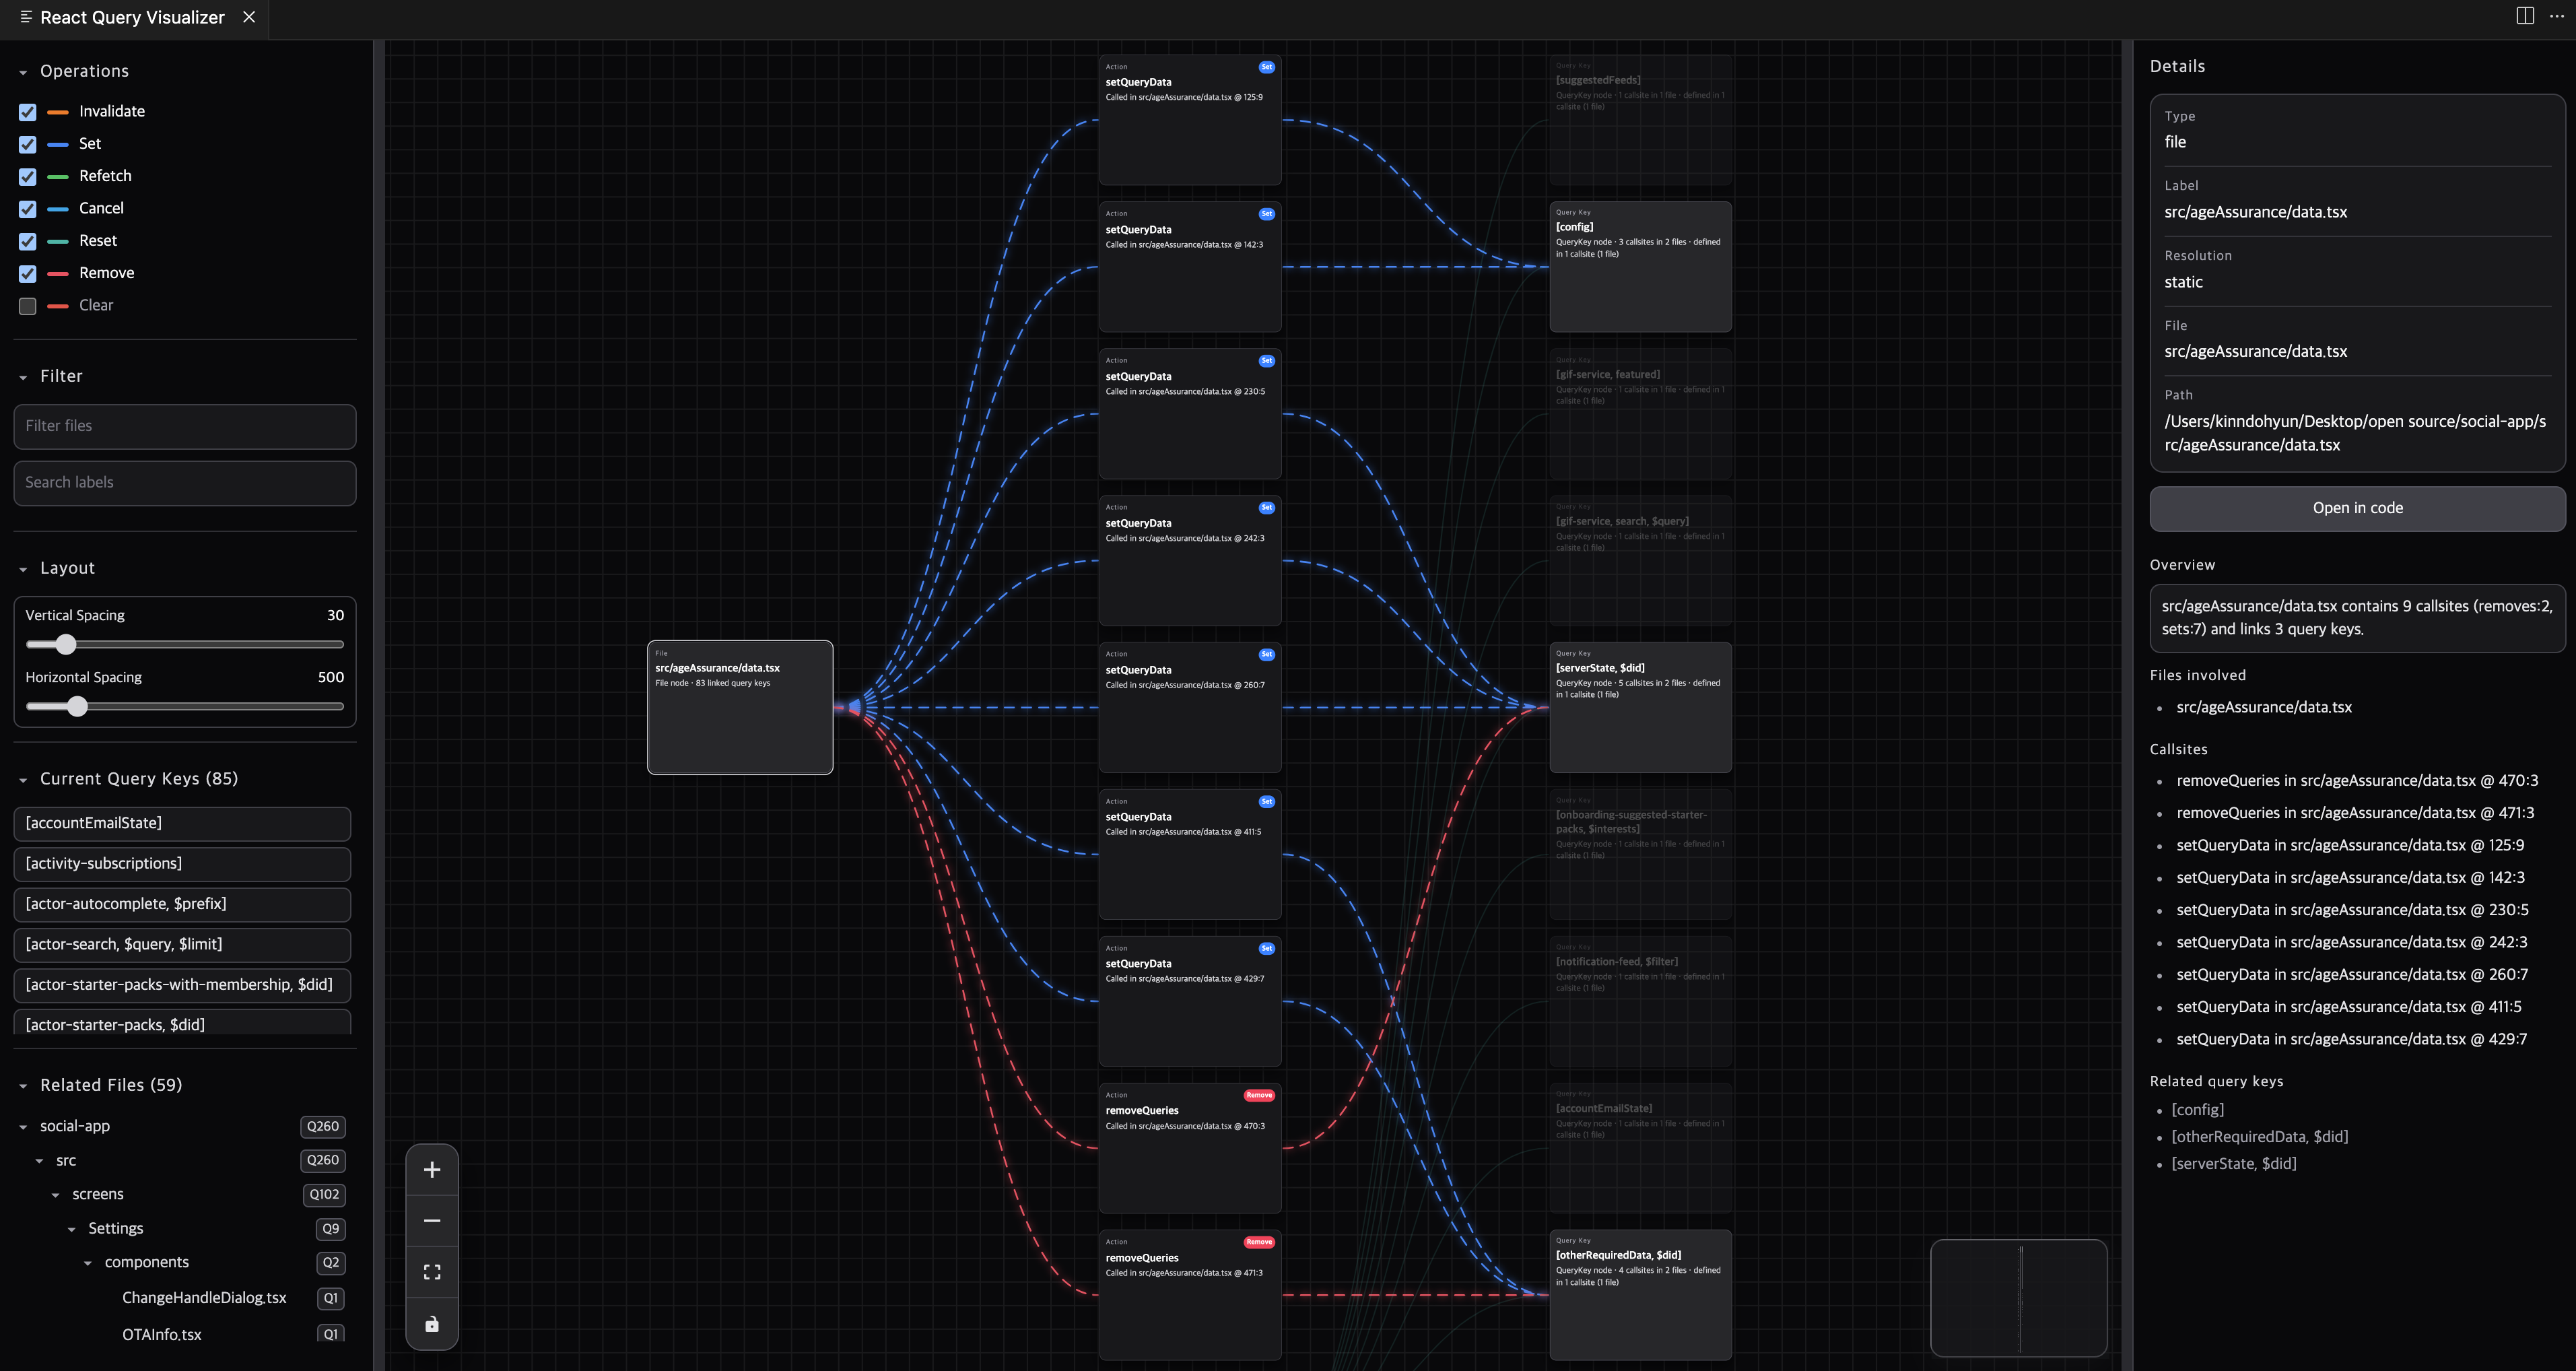Fit the graph to the viewport
Screen dimensions: 2576x1371
click(432, 1271)
